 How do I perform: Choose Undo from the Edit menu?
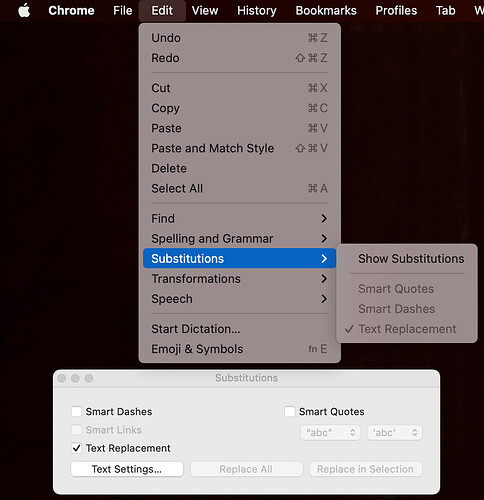239,38
